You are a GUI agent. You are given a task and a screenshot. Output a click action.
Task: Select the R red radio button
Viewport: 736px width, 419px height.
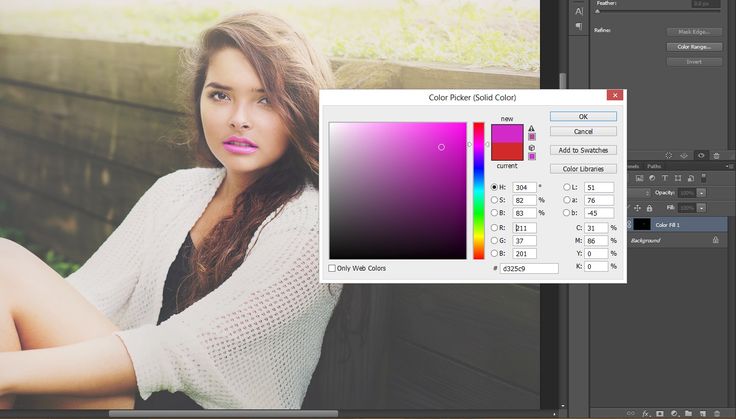[494, 228]
